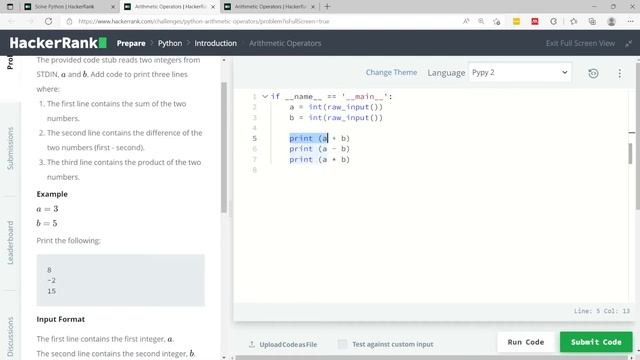This screenshot has height=360, width=640.
Task: Open the Submissions side tab
Action: pos(10,148)
